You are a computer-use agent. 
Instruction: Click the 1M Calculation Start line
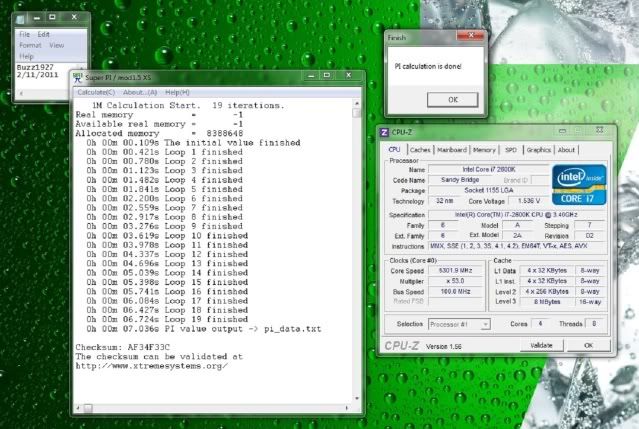point(188,106)
